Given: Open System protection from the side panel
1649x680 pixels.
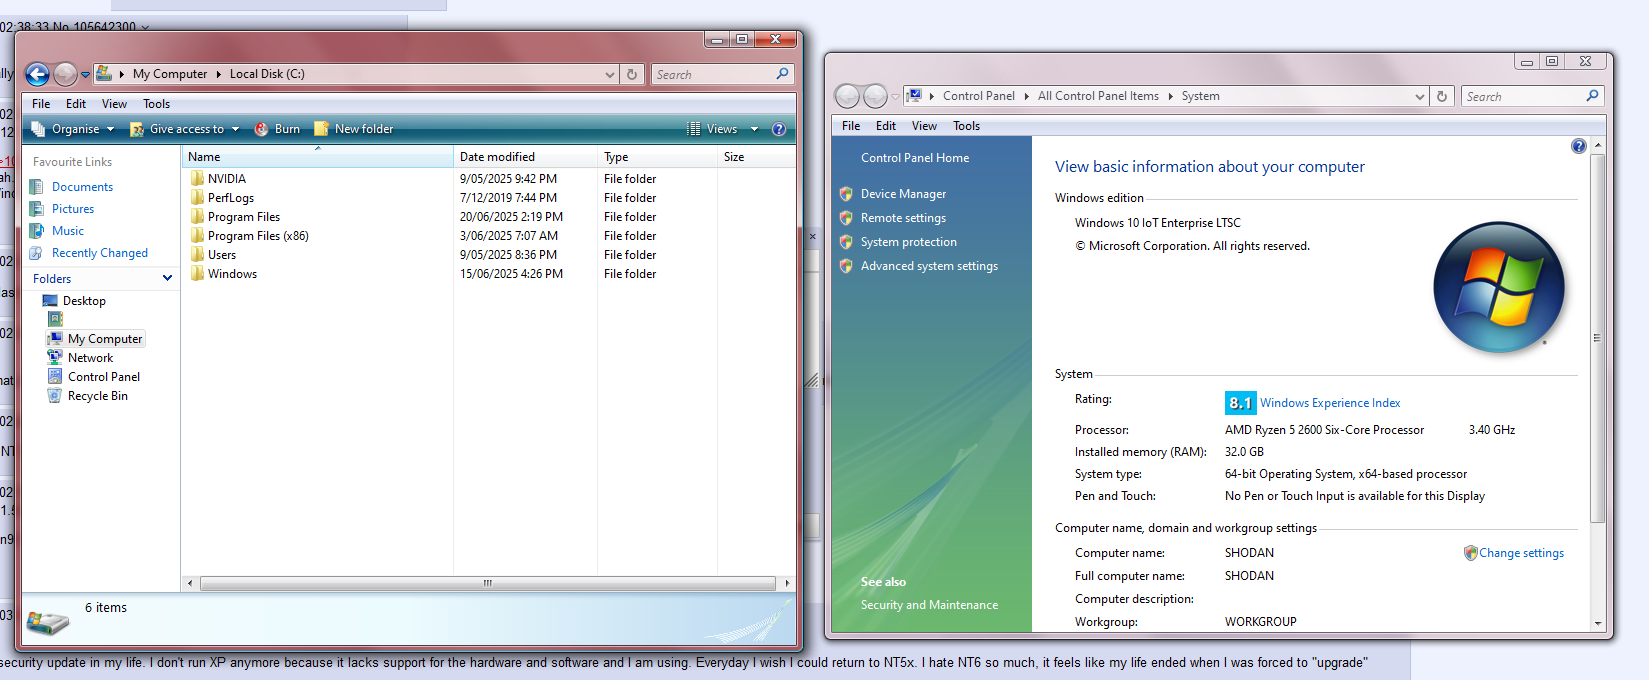Looking at the screenshot, I should click(909, 242).
